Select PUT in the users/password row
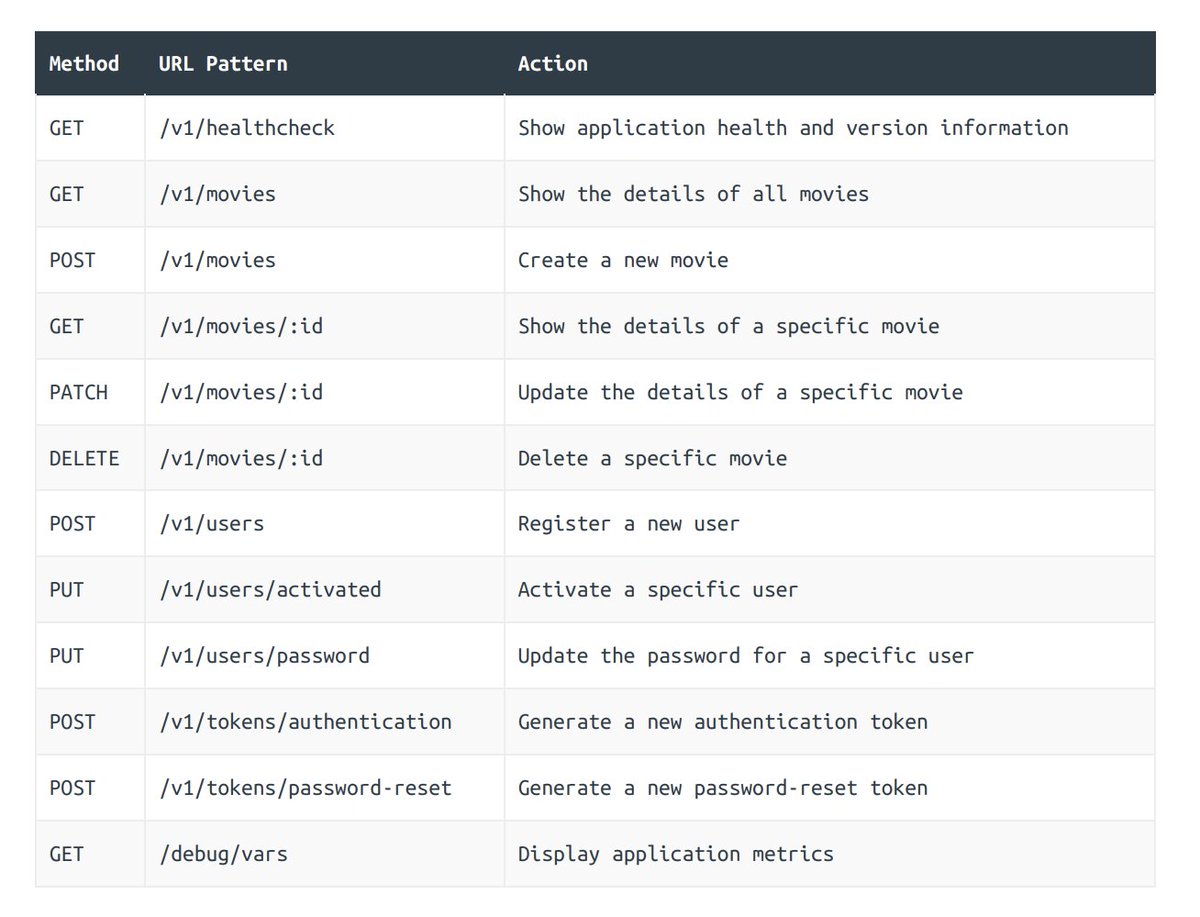 tap(66, 656)
